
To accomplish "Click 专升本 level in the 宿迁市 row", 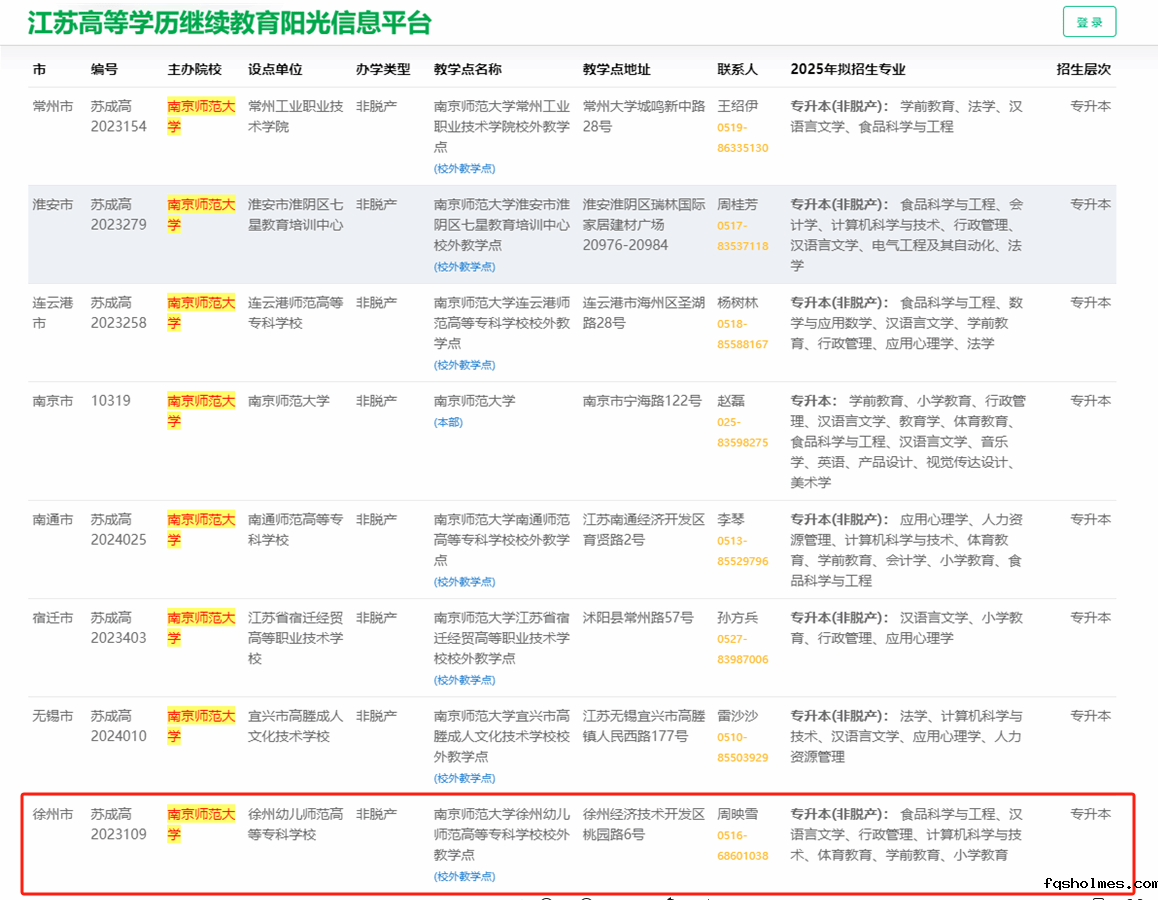I will 1090,618.
